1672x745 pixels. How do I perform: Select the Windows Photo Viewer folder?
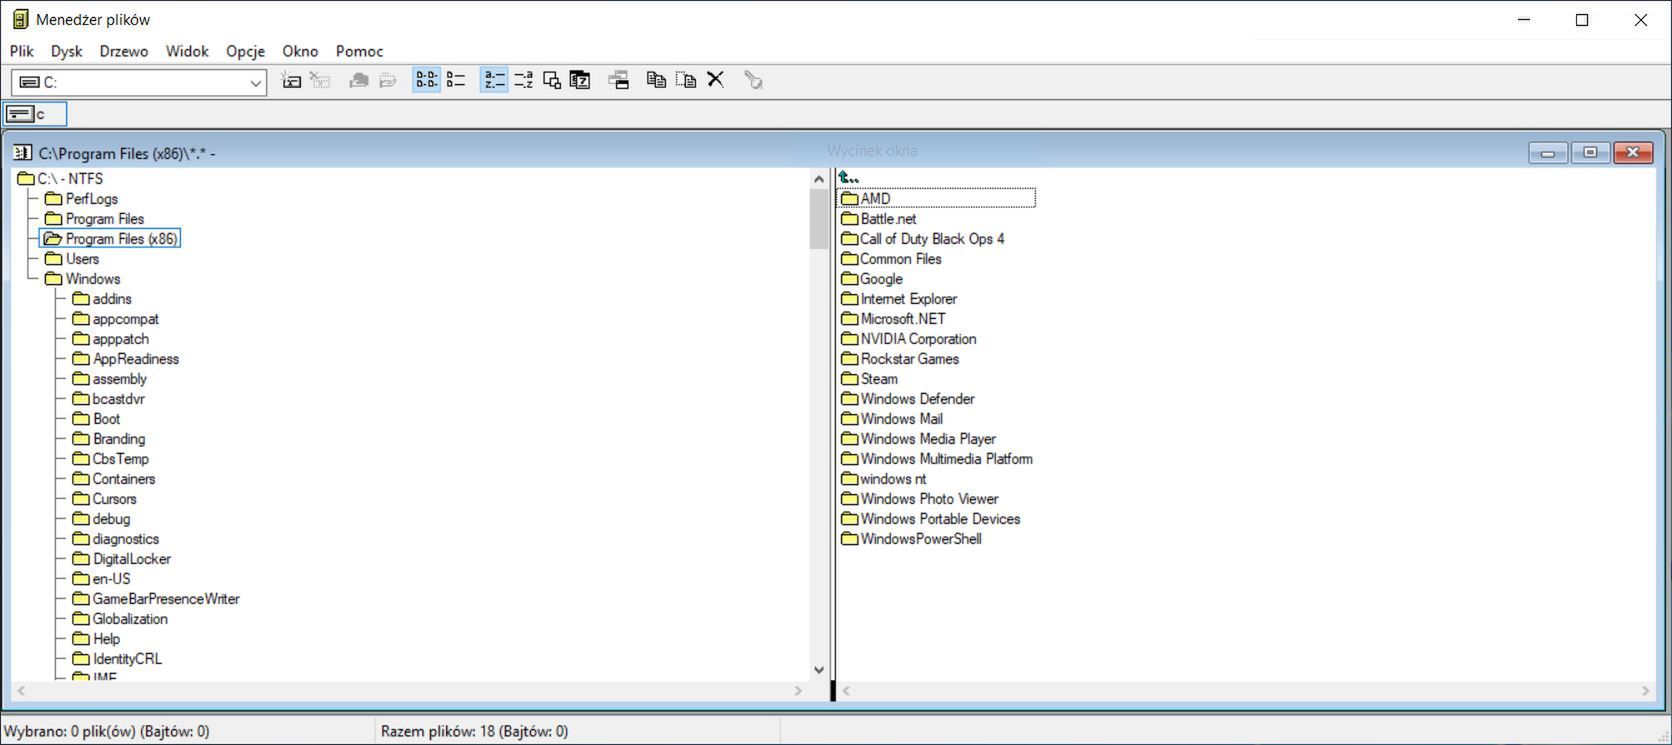[919, 499]
